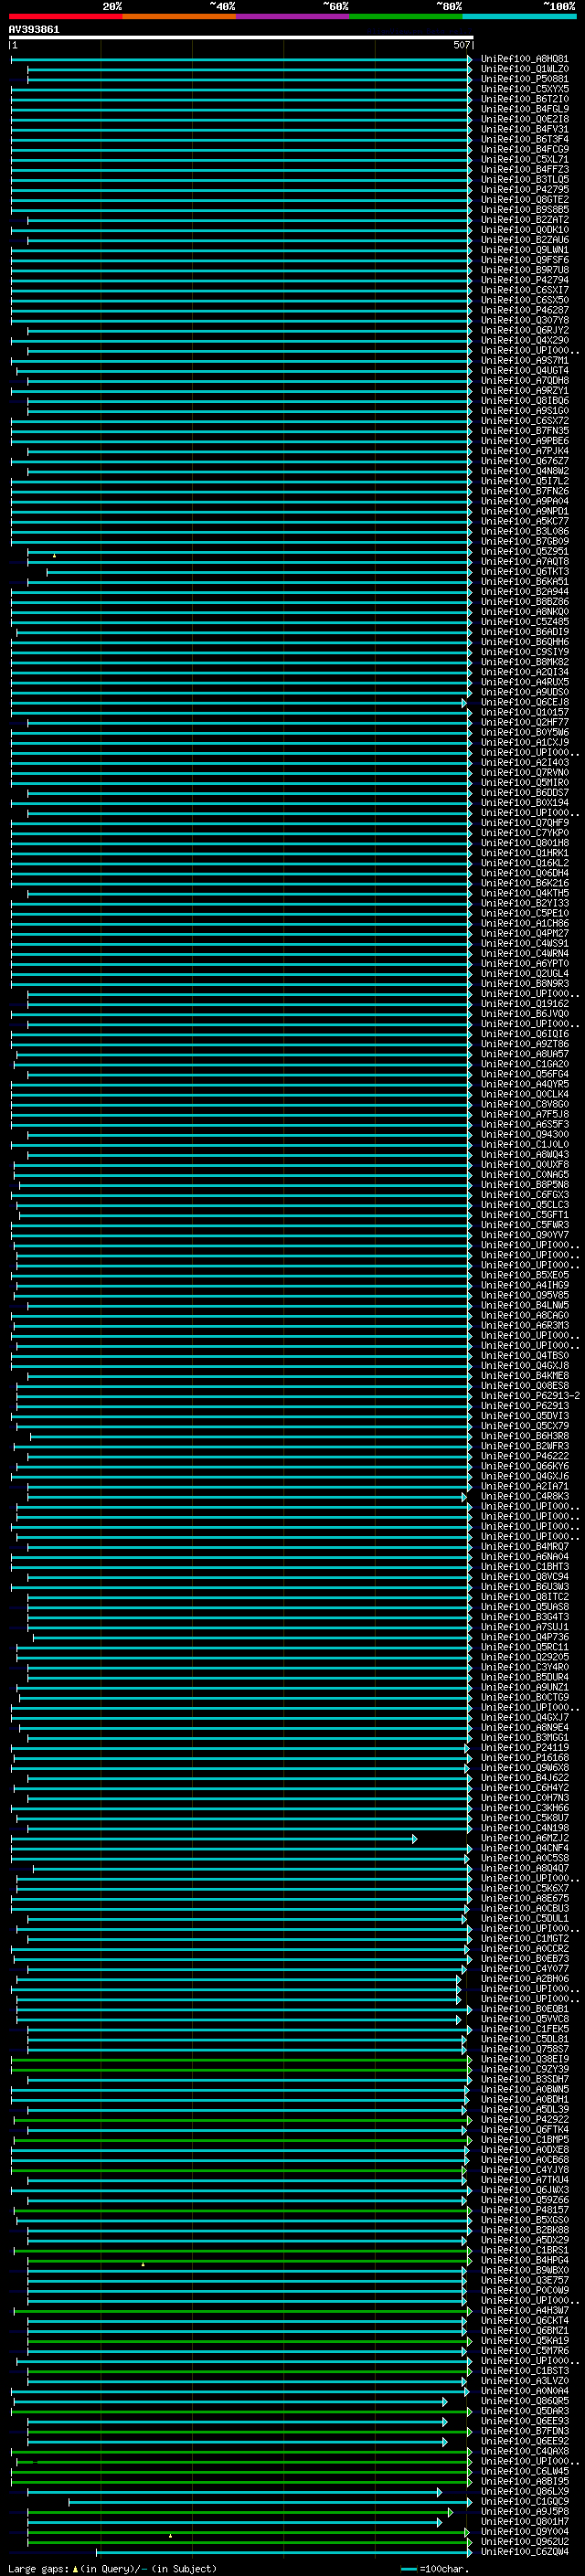Viewport: 585px width, 2576px height.
Task: Open hit UniRef100_P50881
Action: coord(525,79)
